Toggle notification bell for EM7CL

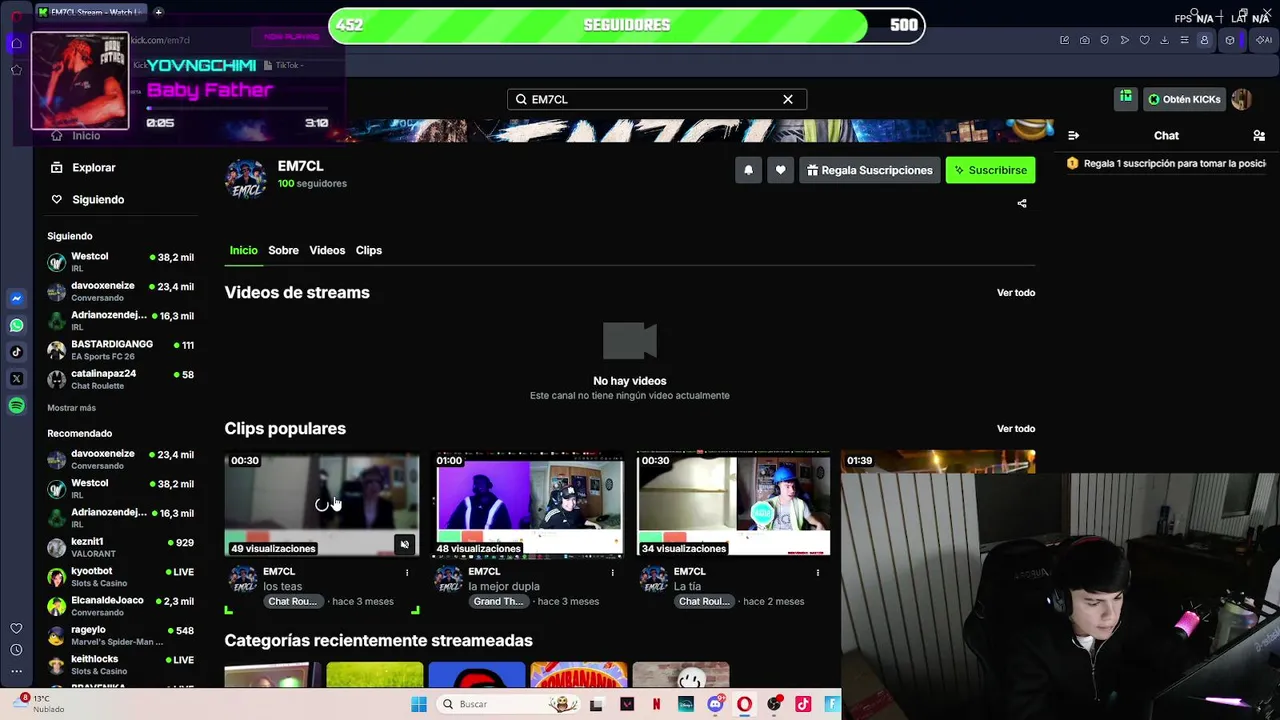coord(748,170)
